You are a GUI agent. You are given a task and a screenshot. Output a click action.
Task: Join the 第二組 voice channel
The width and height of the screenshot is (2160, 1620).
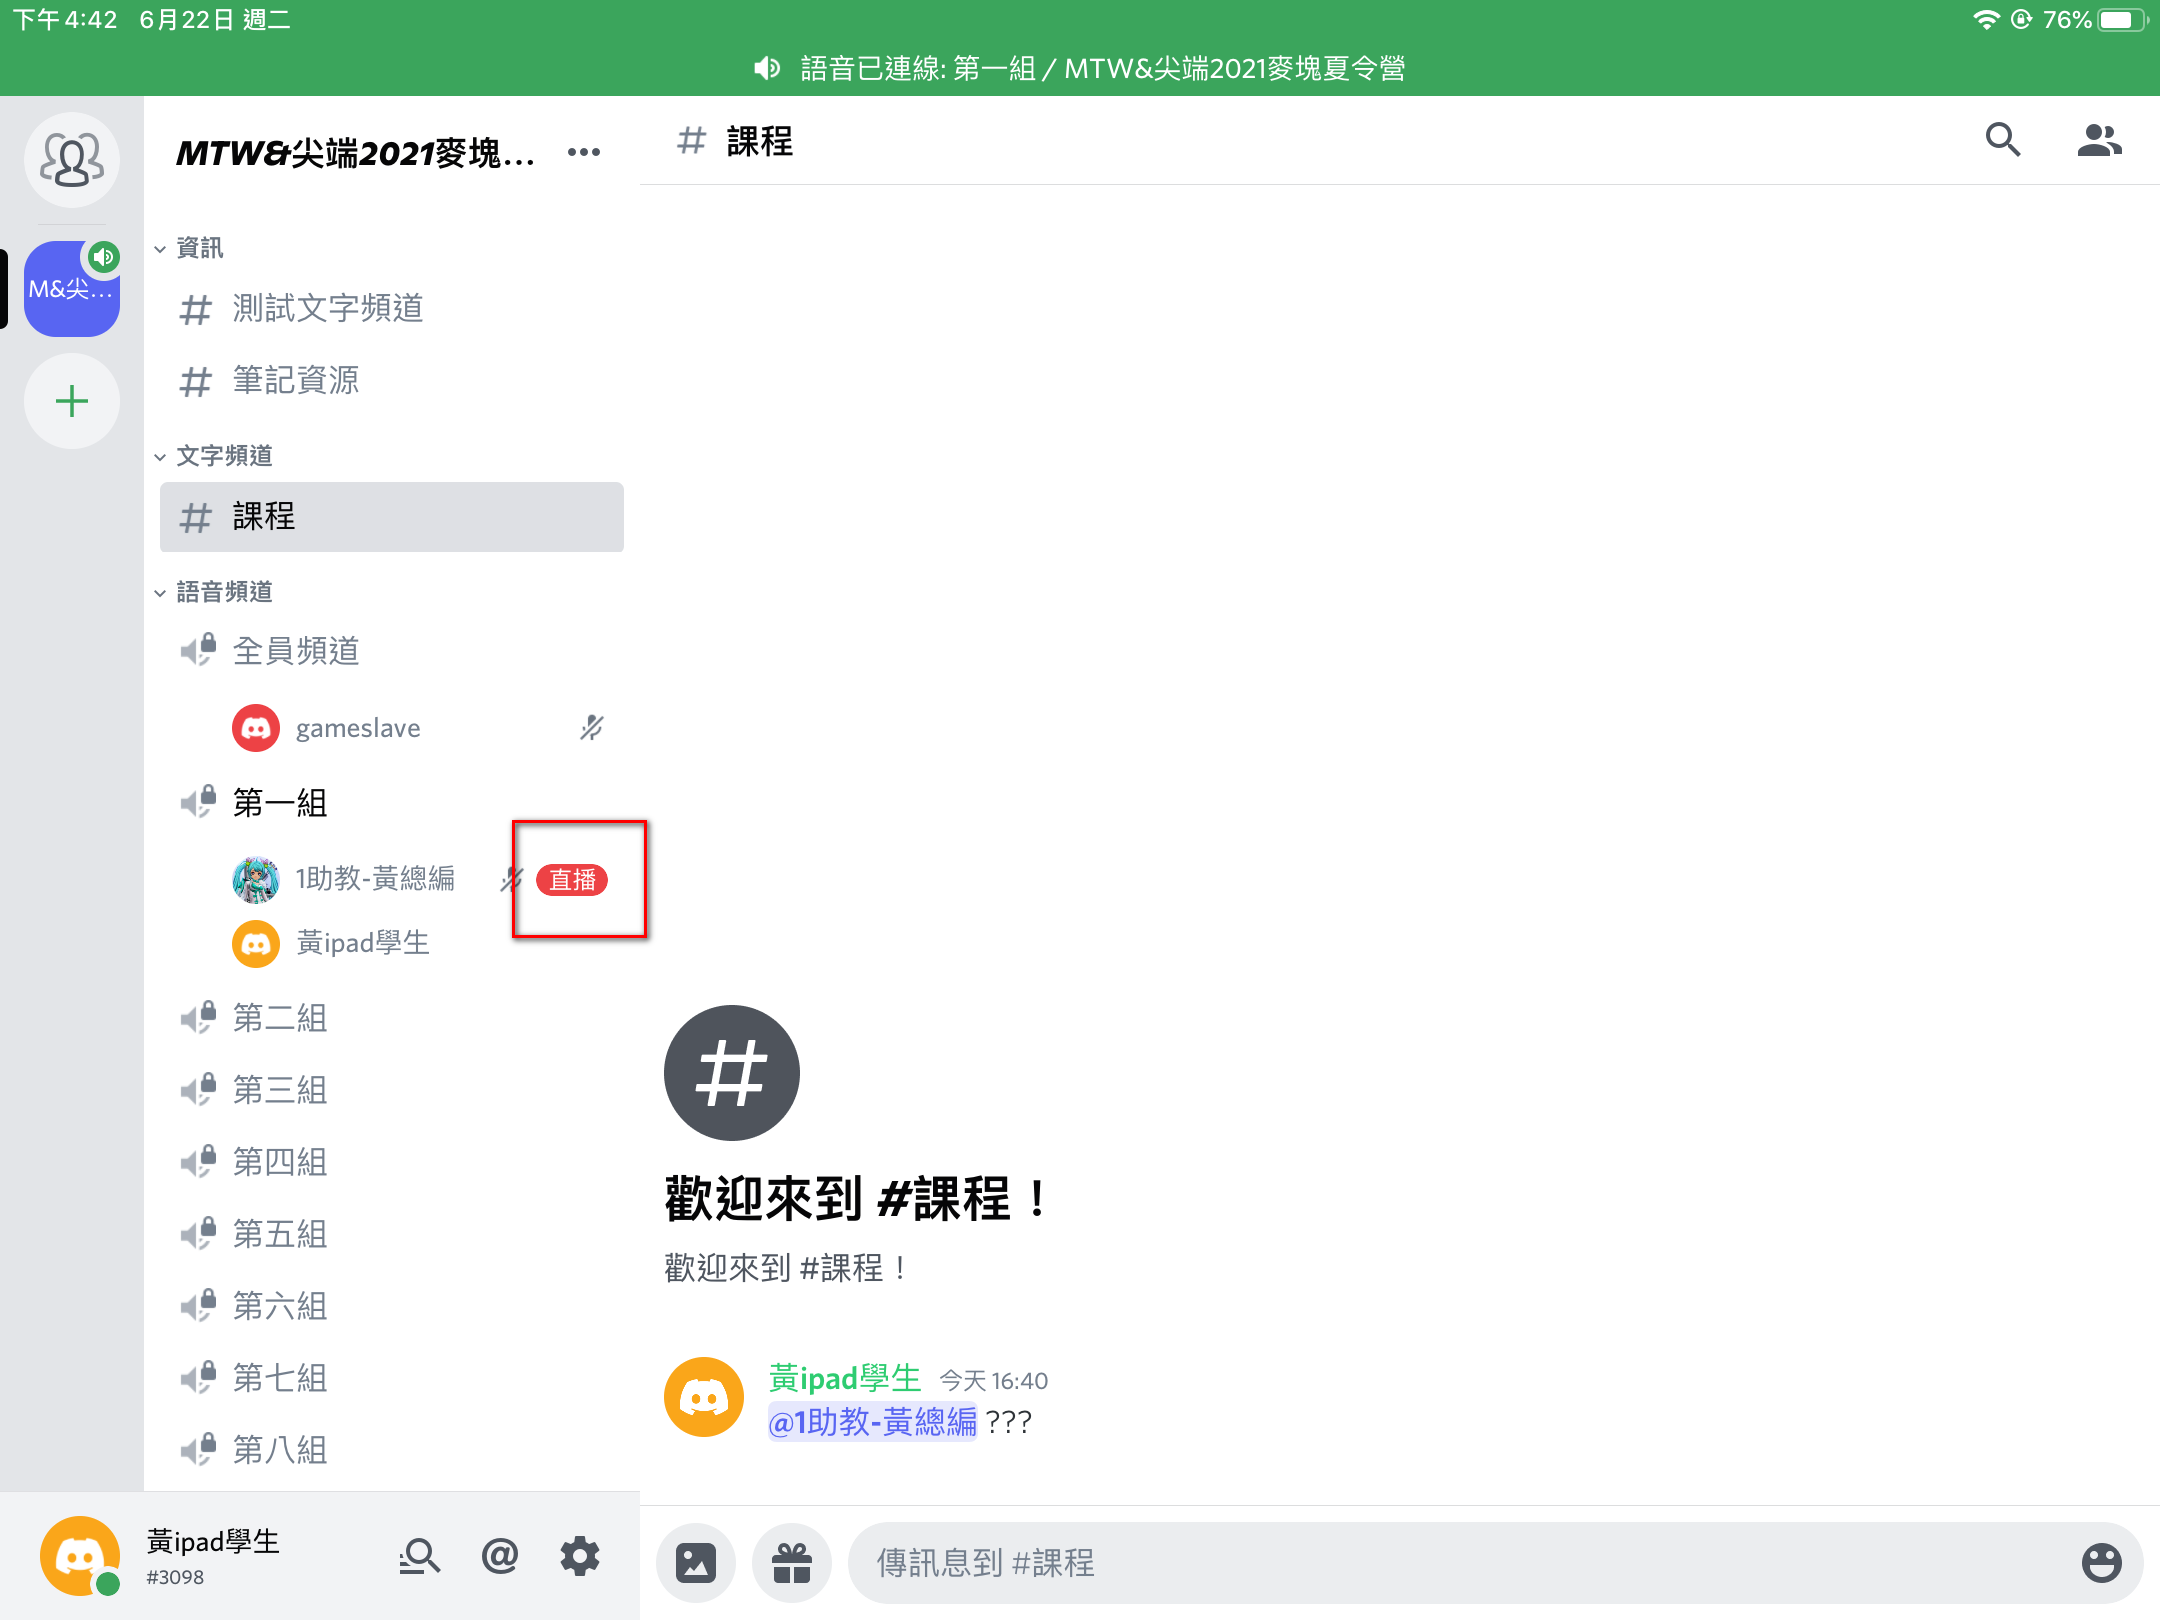(280, 1018)
